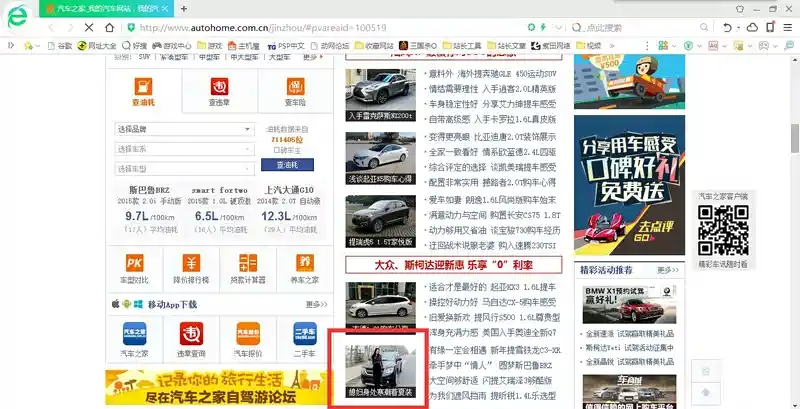Open the 站长工具 bookmark folder
This screenshot has width=800, height=409.
(x=463, y=45)
